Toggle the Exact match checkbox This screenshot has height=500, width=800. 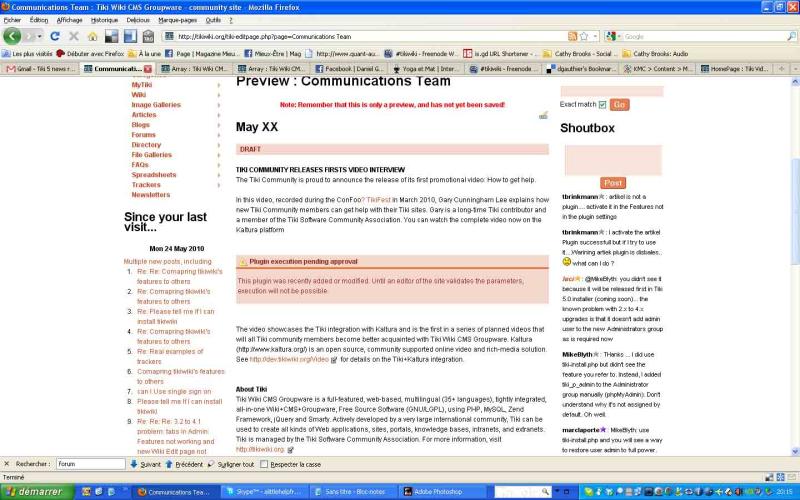[x=602, y=105]
